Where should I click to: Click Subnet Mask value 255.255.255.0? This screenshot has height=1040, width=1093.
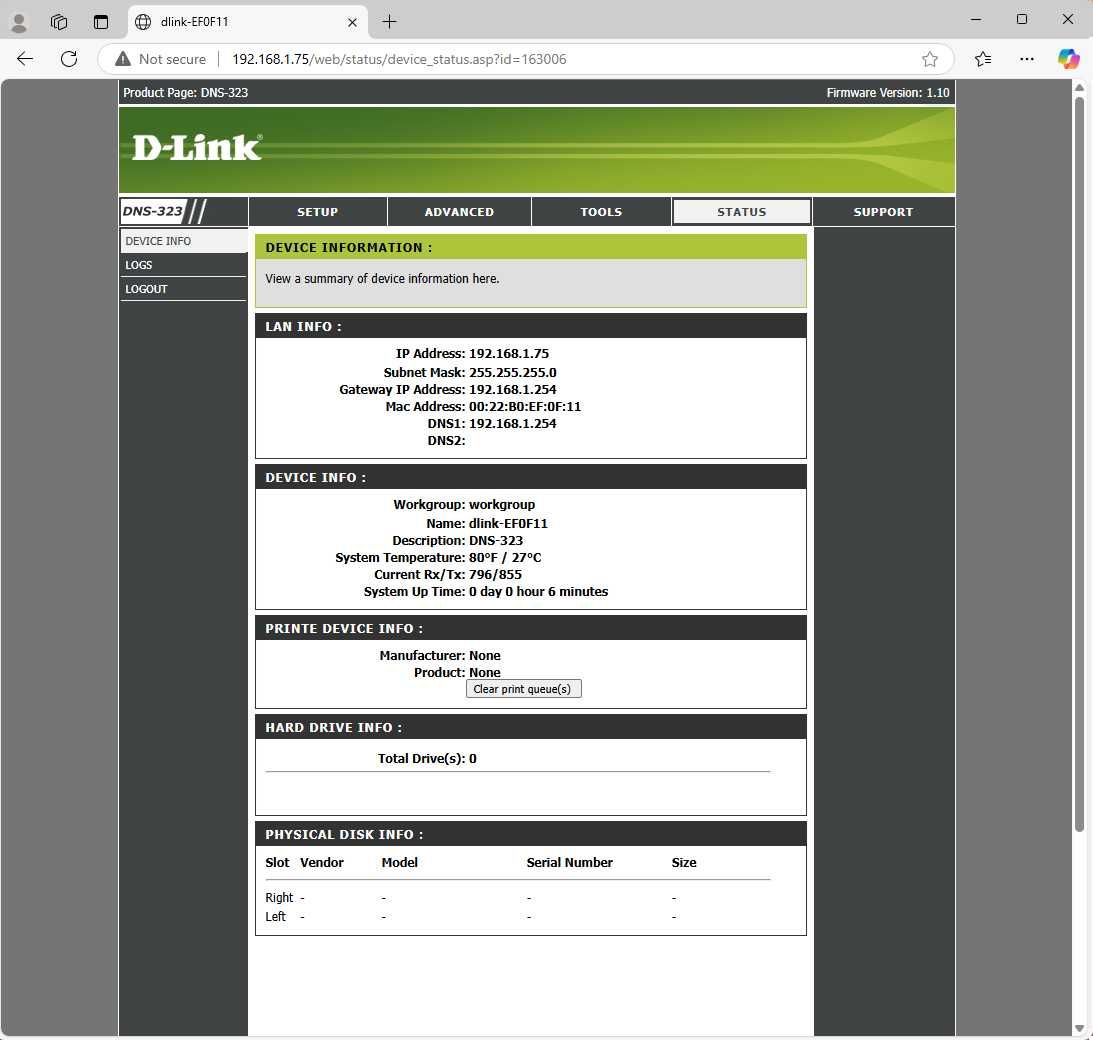click(x=512, y=372)
